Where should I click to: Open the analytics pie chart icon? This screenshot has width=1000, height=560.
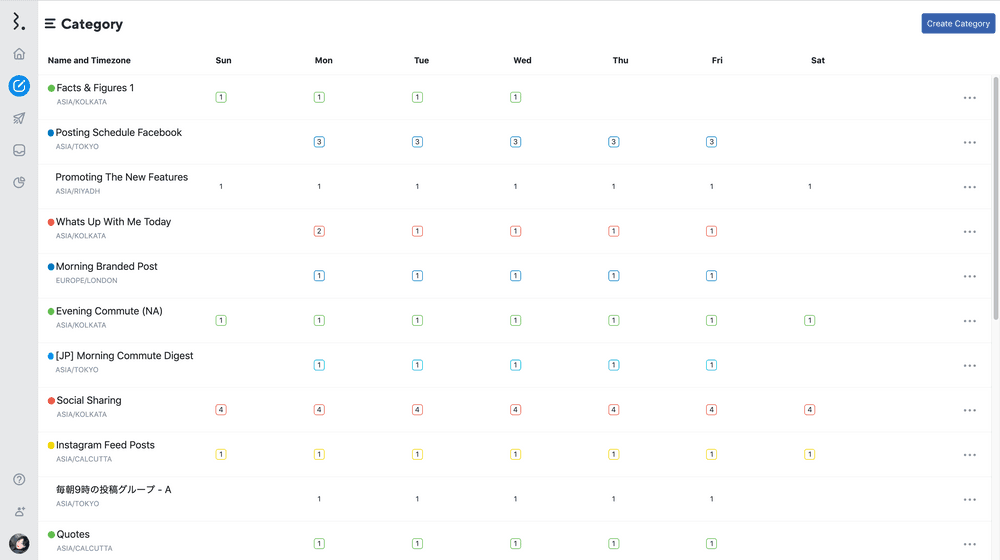[19, 182]
